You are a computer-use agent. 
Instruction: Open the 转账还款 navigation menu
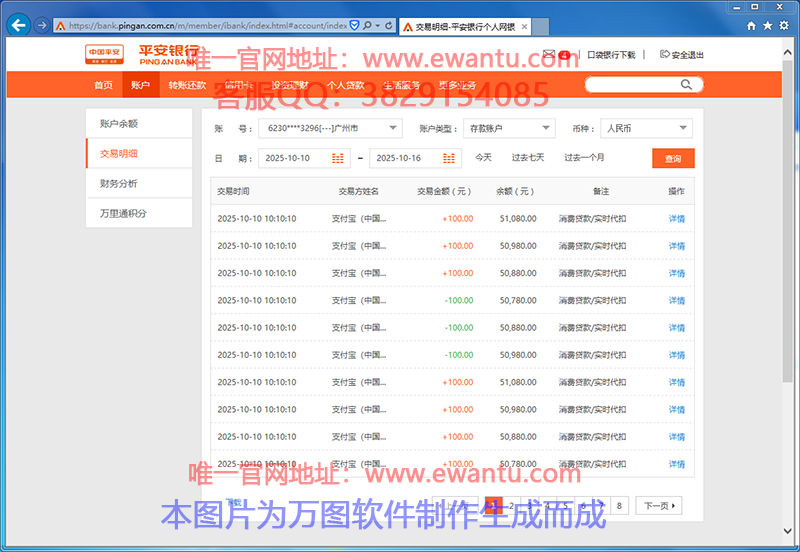pyautogui.click(x=187, y=85)
